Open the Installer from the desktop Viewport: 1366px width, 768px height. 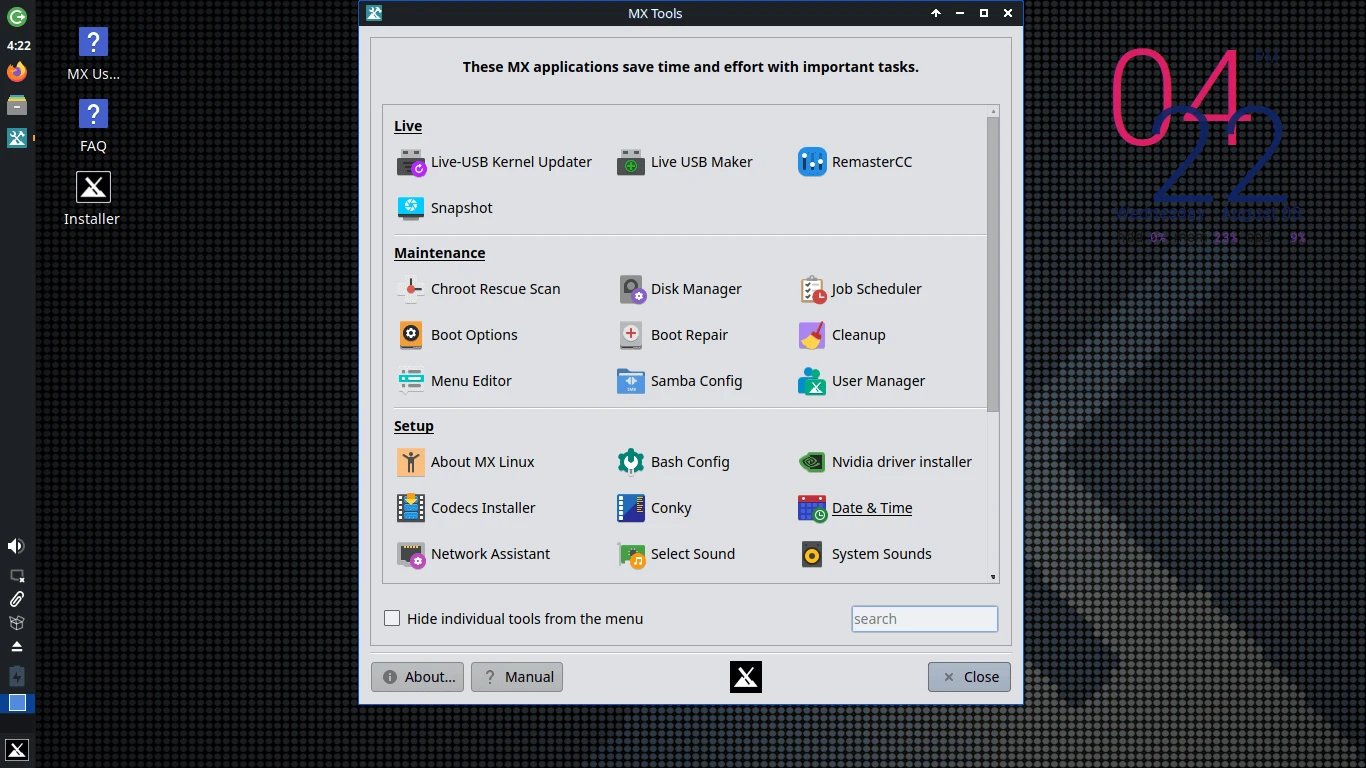[x=92, y=196]
